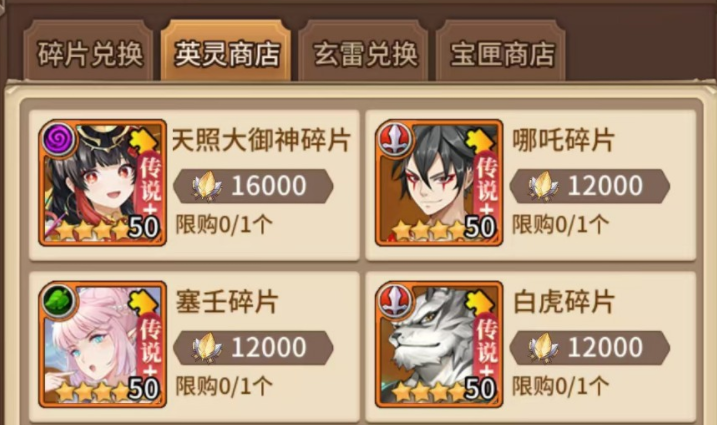Tap the 塞壬 pink-haired hero portrait
The image size is (717, 425).
coord(102,344)
